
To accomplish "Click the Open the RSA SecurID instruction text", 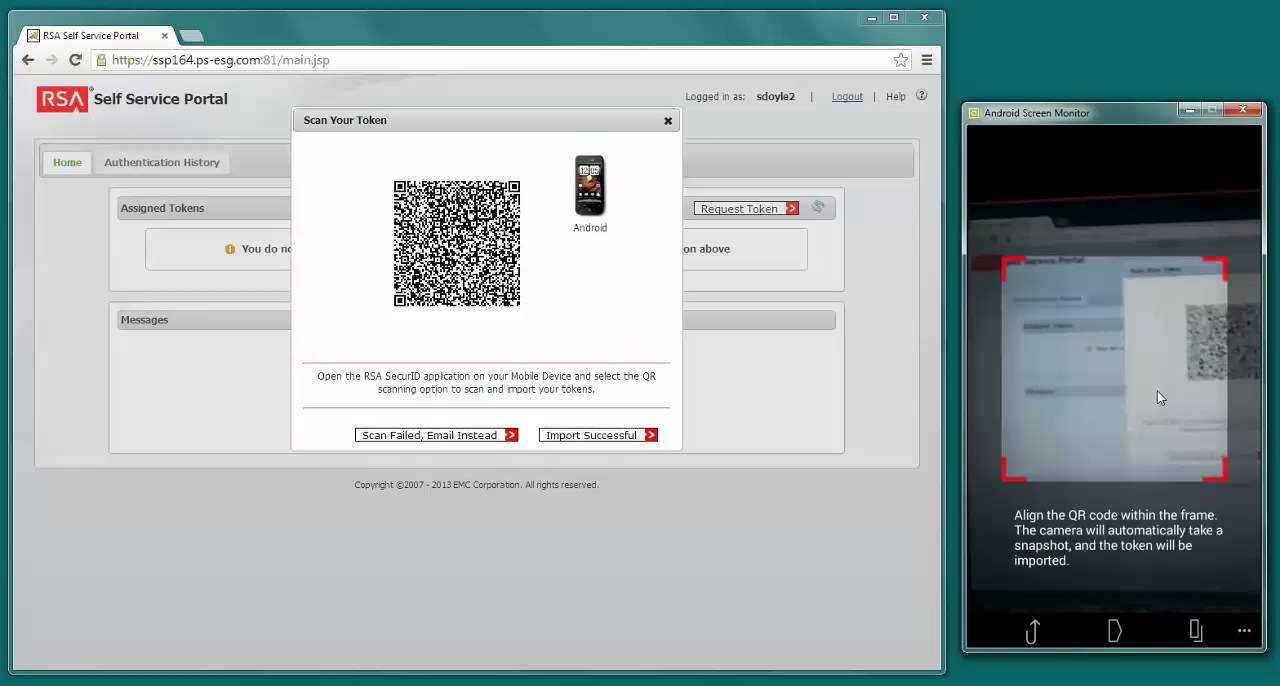I will tap(486, 383).
